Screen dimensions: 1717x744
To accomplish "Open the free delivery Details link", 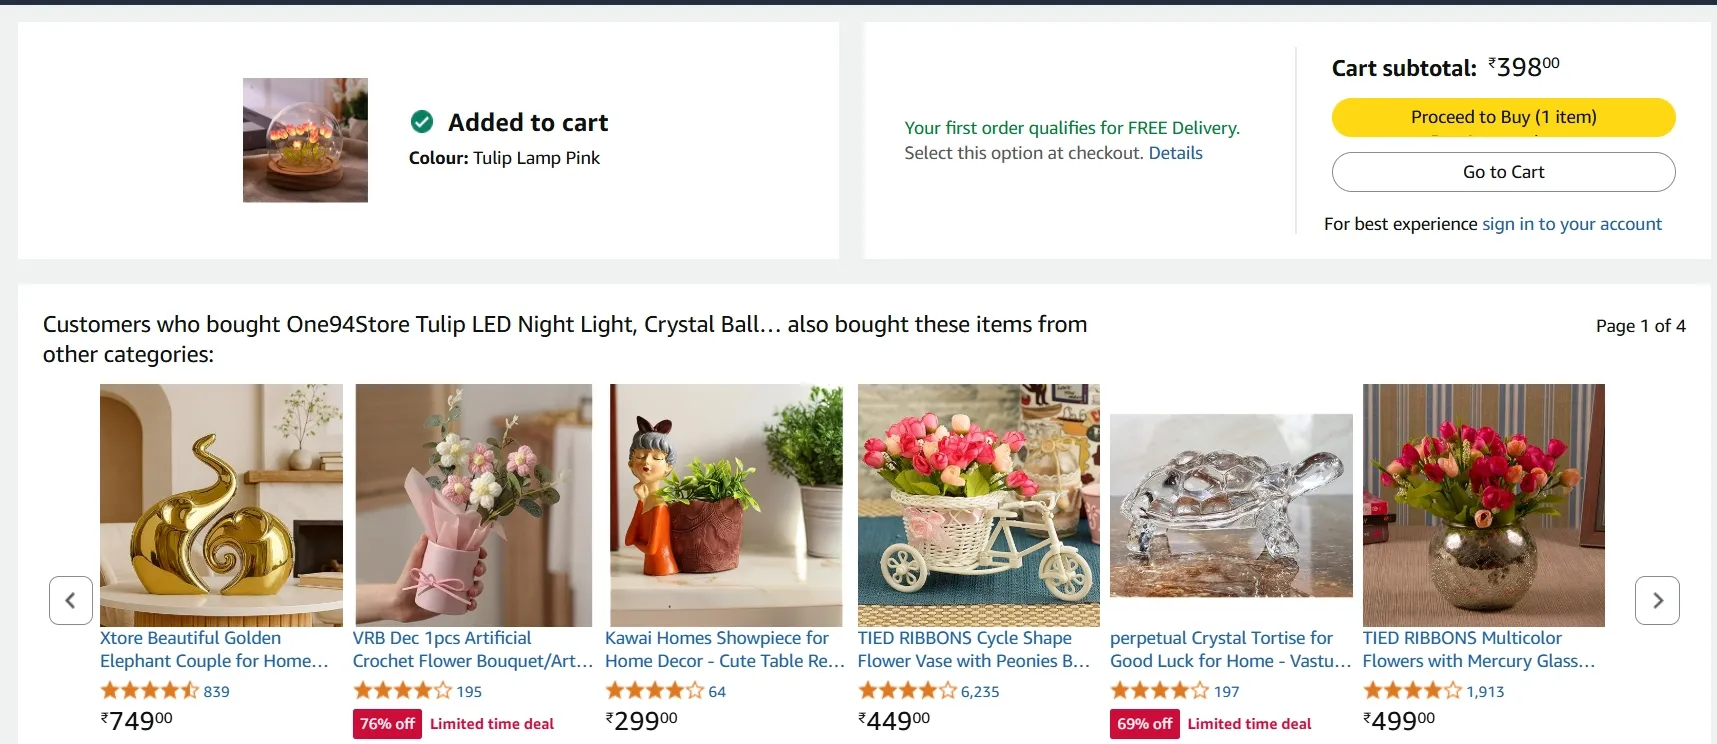I will pyautogui.click(x=1175, y=153).
